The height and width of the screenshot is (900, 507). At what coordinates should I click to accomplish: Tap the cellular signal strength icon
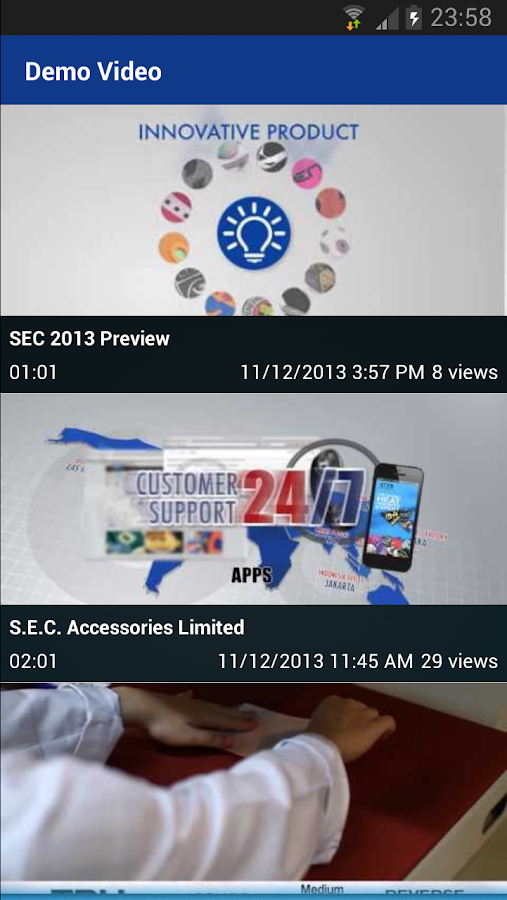tap(388, 18)
